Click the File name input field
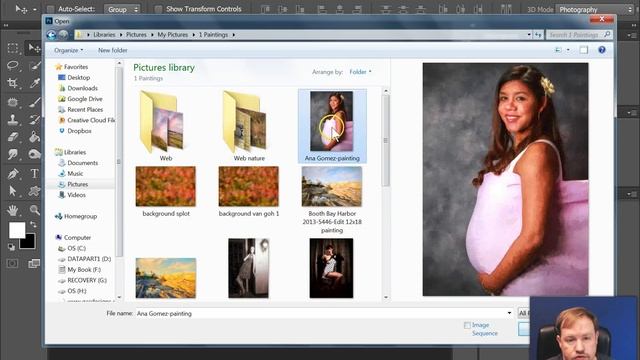Viewport: 640px width, 360px height. 321,313
